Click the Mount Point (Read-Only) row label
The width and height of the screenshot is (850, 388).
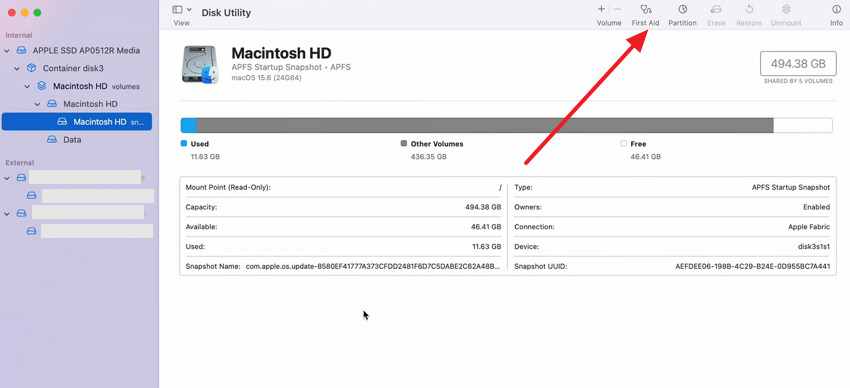[228, 187]
